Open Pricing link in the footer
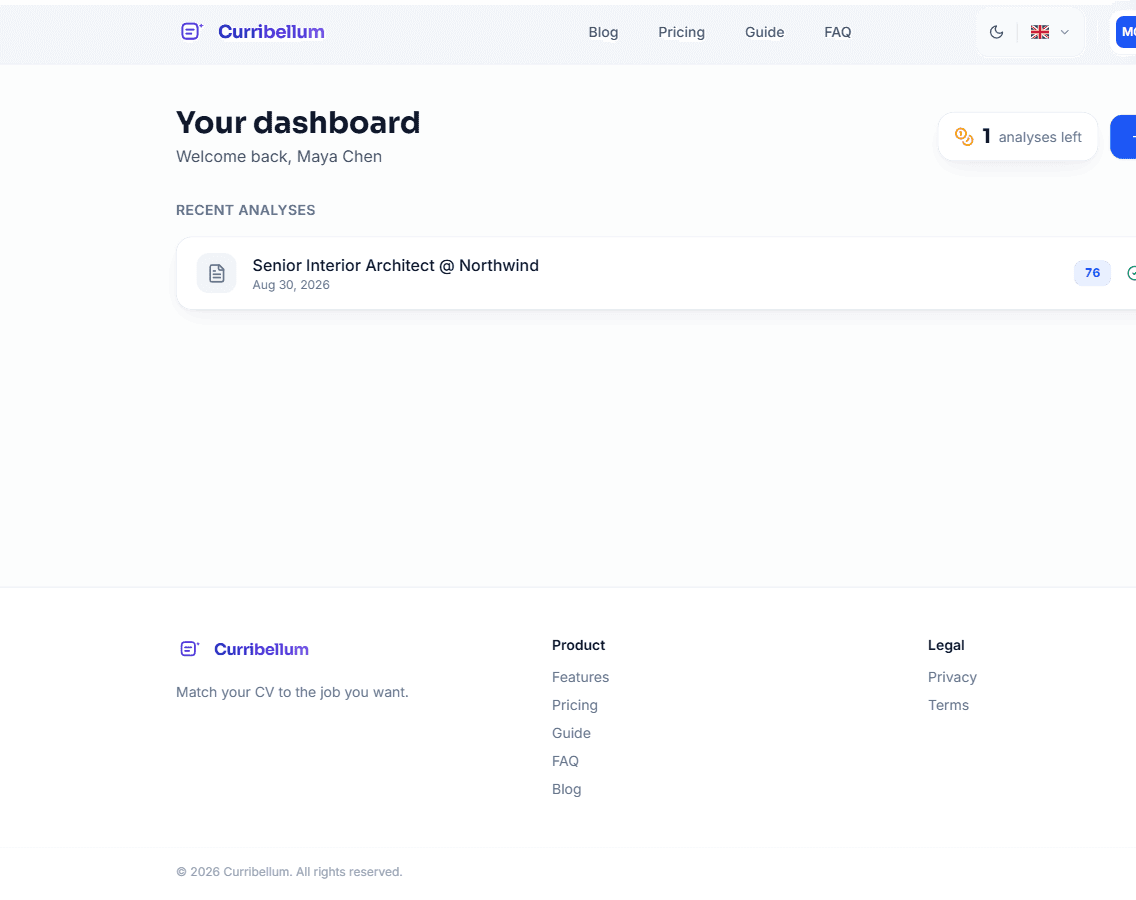The height and width of the screenshot is (900, 1136). (575, 705)
